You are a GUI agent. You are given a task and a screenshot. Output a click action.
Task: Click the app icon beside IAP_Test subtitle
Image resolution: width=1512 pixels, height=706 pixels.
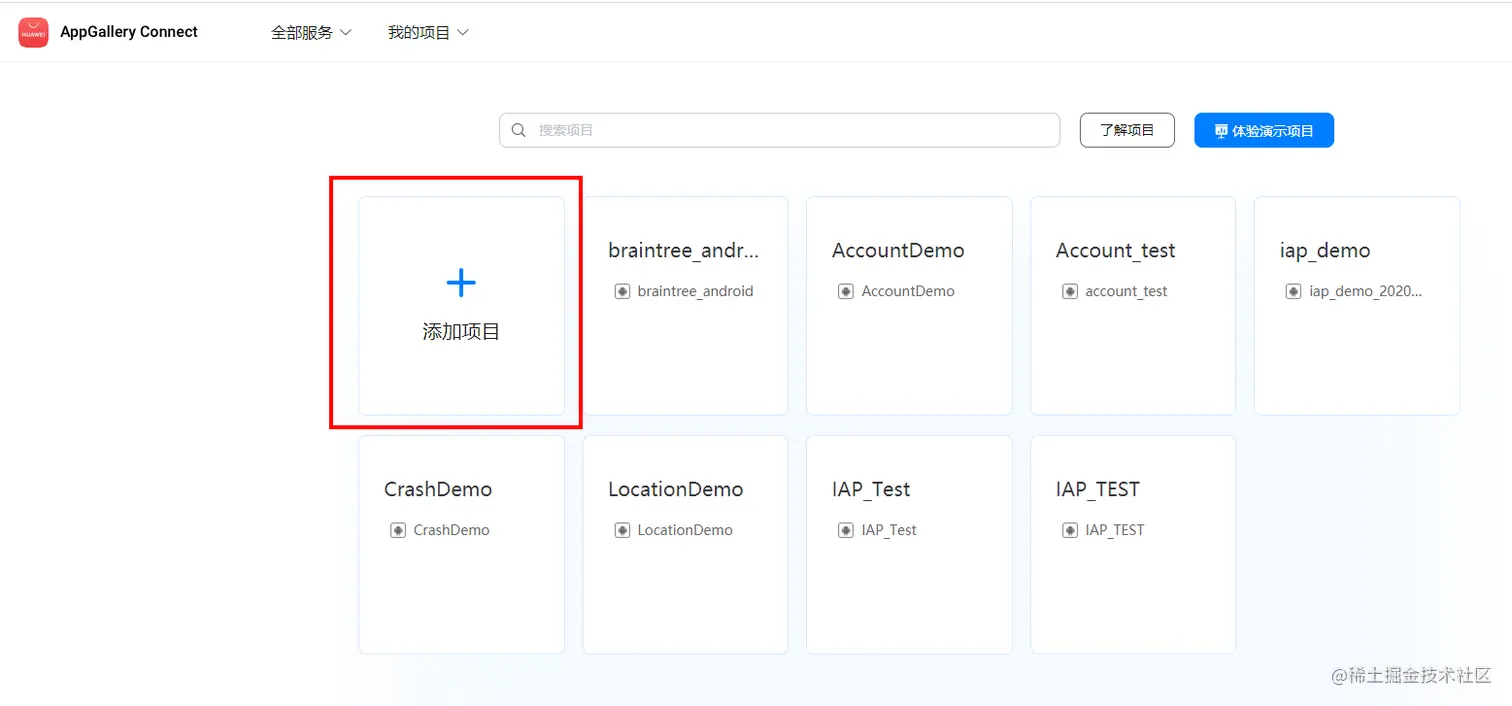point(846,530)
